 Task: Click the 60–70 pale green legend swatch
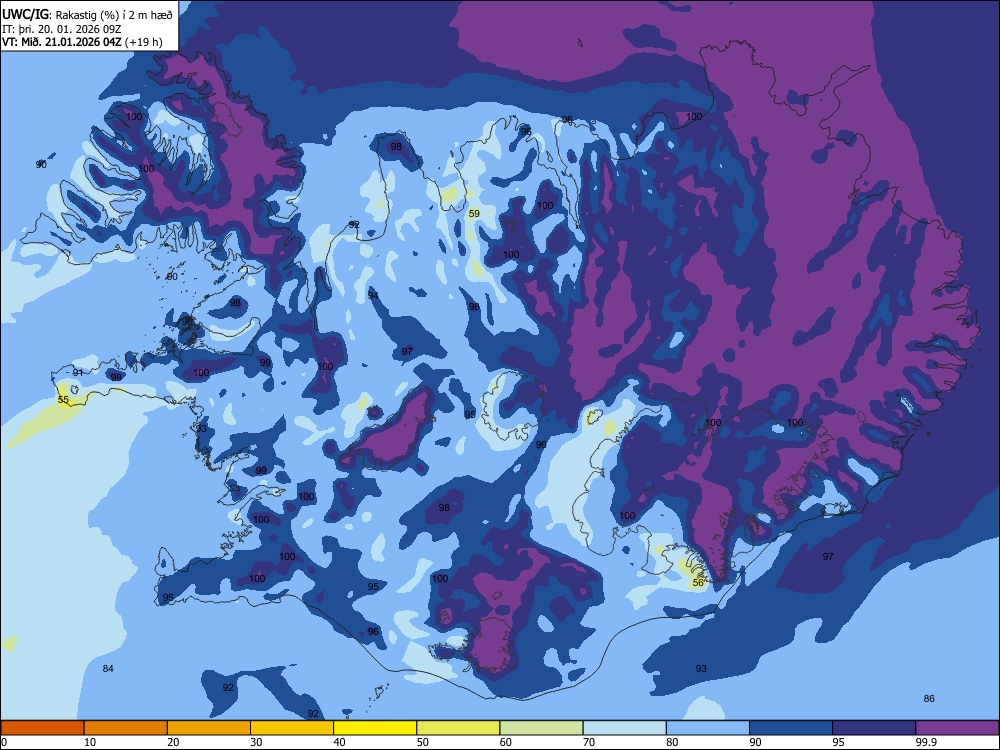(x=541, y=728)
